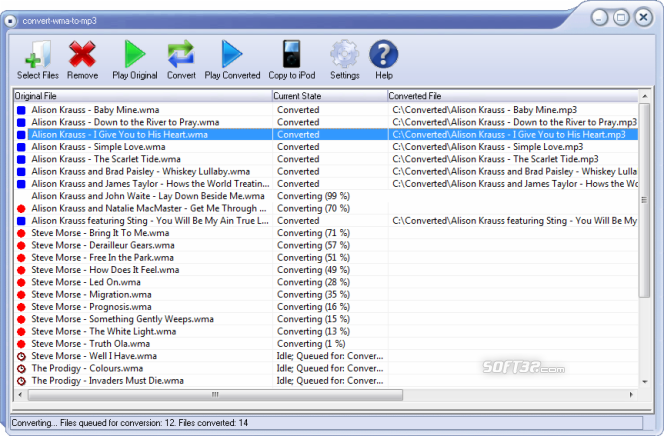Click the app icon in the title bar
The width and height of the screenshot is (664, 436).
point(10,20)
